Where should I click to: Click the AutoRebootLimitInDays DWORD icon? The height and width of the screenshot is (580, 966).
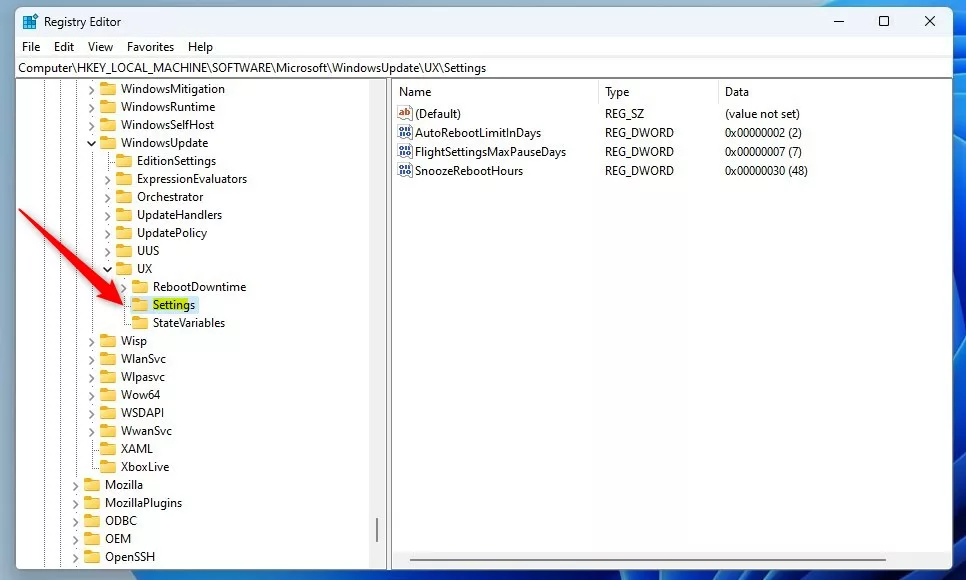(405, 132)
